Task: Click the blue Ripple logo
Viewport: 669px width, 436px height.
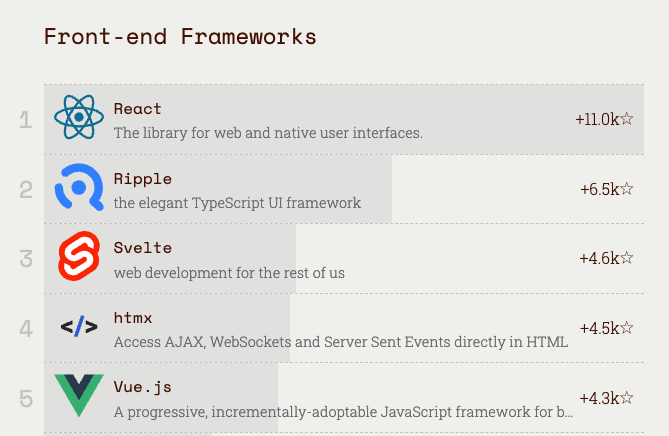Action: 79,187
